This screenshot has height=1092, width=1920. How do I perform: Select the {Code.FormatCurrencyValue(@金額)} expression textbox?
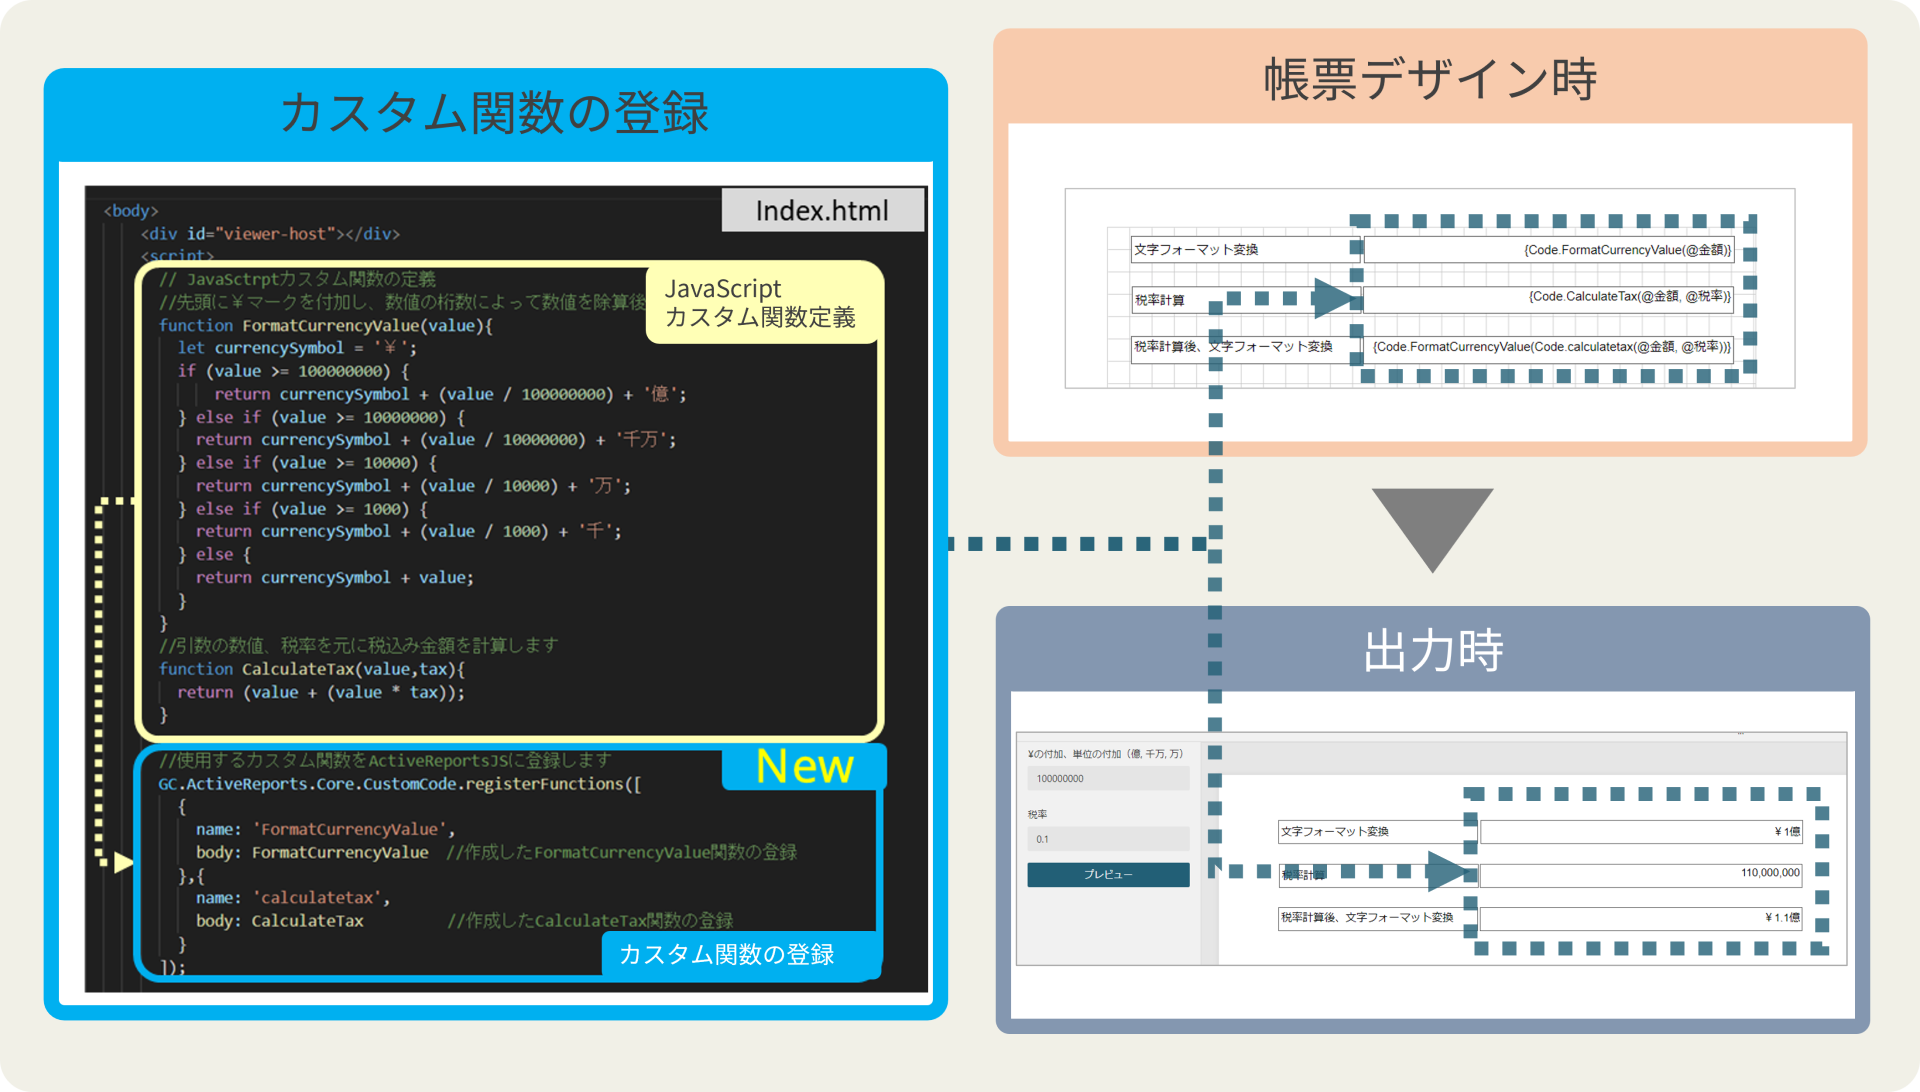coord(1549,249)
